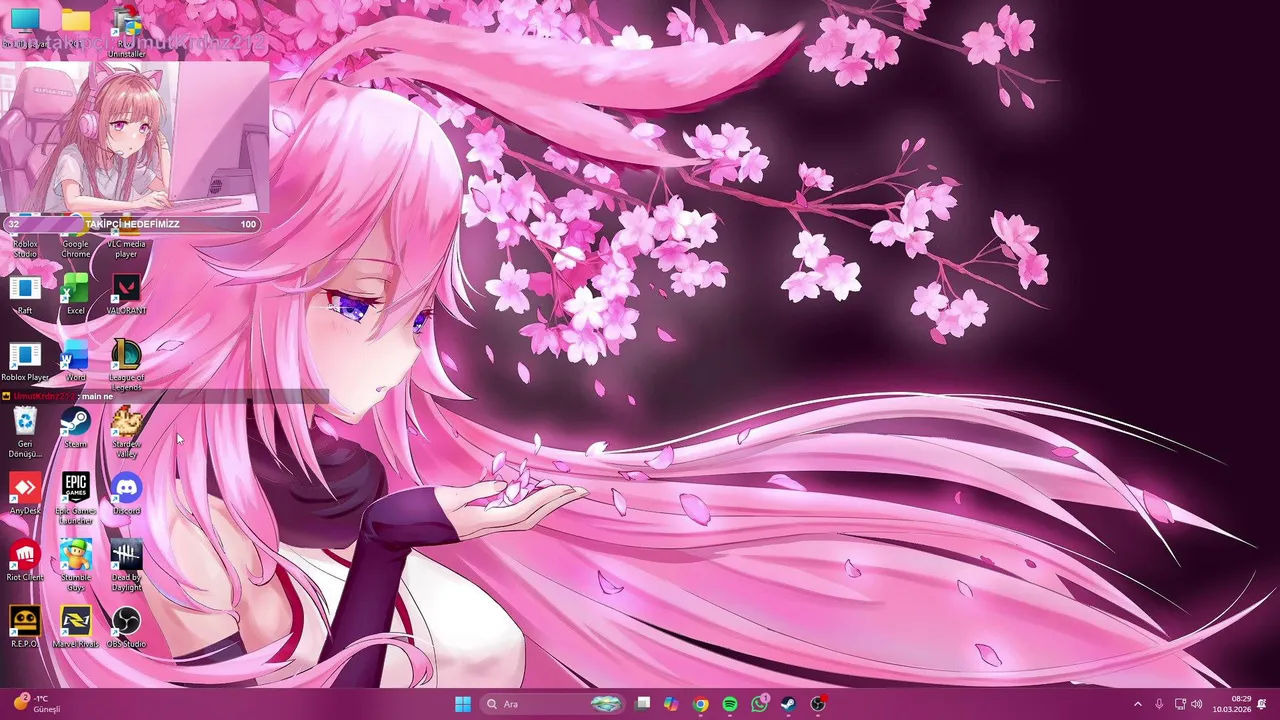Screen dimensions: 1280x720
Task: Launch Revo Uninstaller from the desktop
Action: [x=126, y=30]
